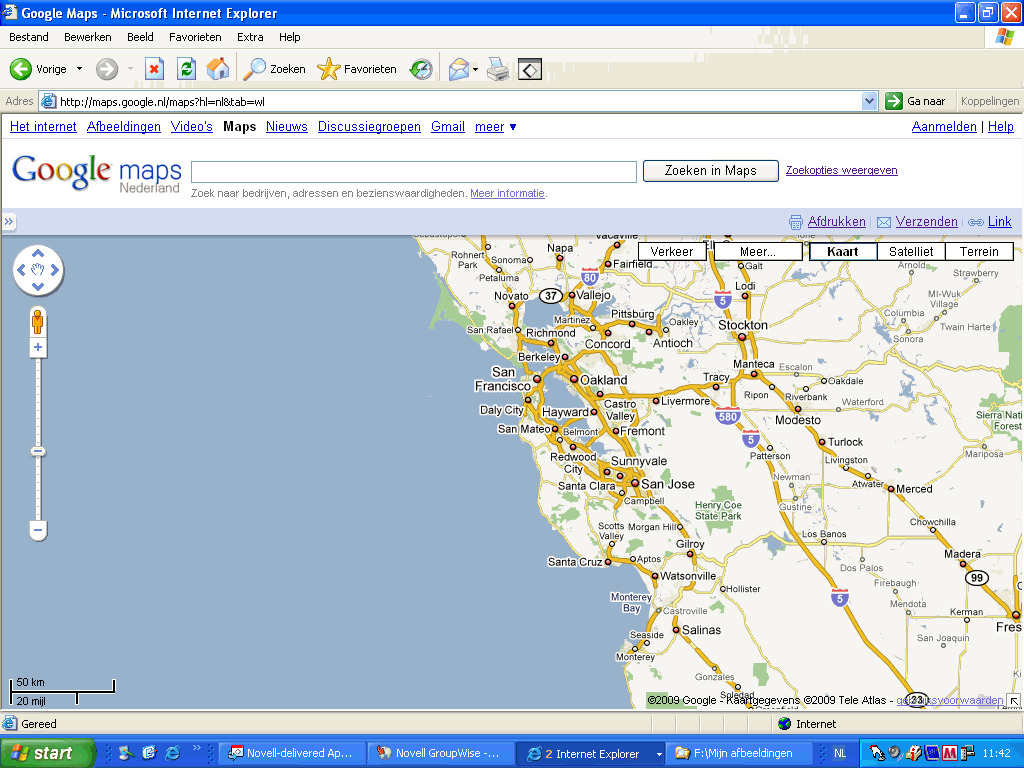Stop page loading with red X icon
The height and width of the screenshot is (768, 1024).
tap(154, 69)
